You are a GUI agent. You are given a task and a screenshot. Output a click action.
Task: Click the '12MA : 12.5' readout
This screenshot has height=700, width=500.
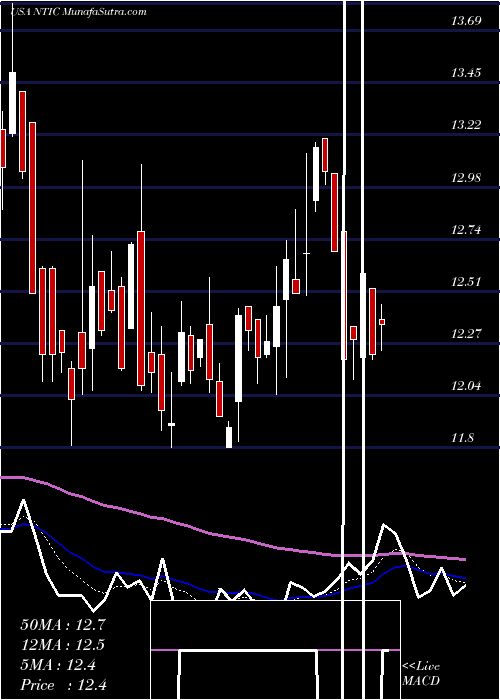(x=63, y=645)
